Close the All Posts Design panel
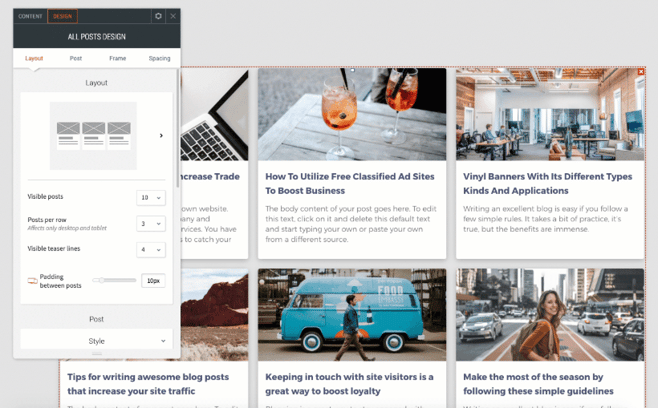Viewport: 658px width, 408px height. point(173,16)
